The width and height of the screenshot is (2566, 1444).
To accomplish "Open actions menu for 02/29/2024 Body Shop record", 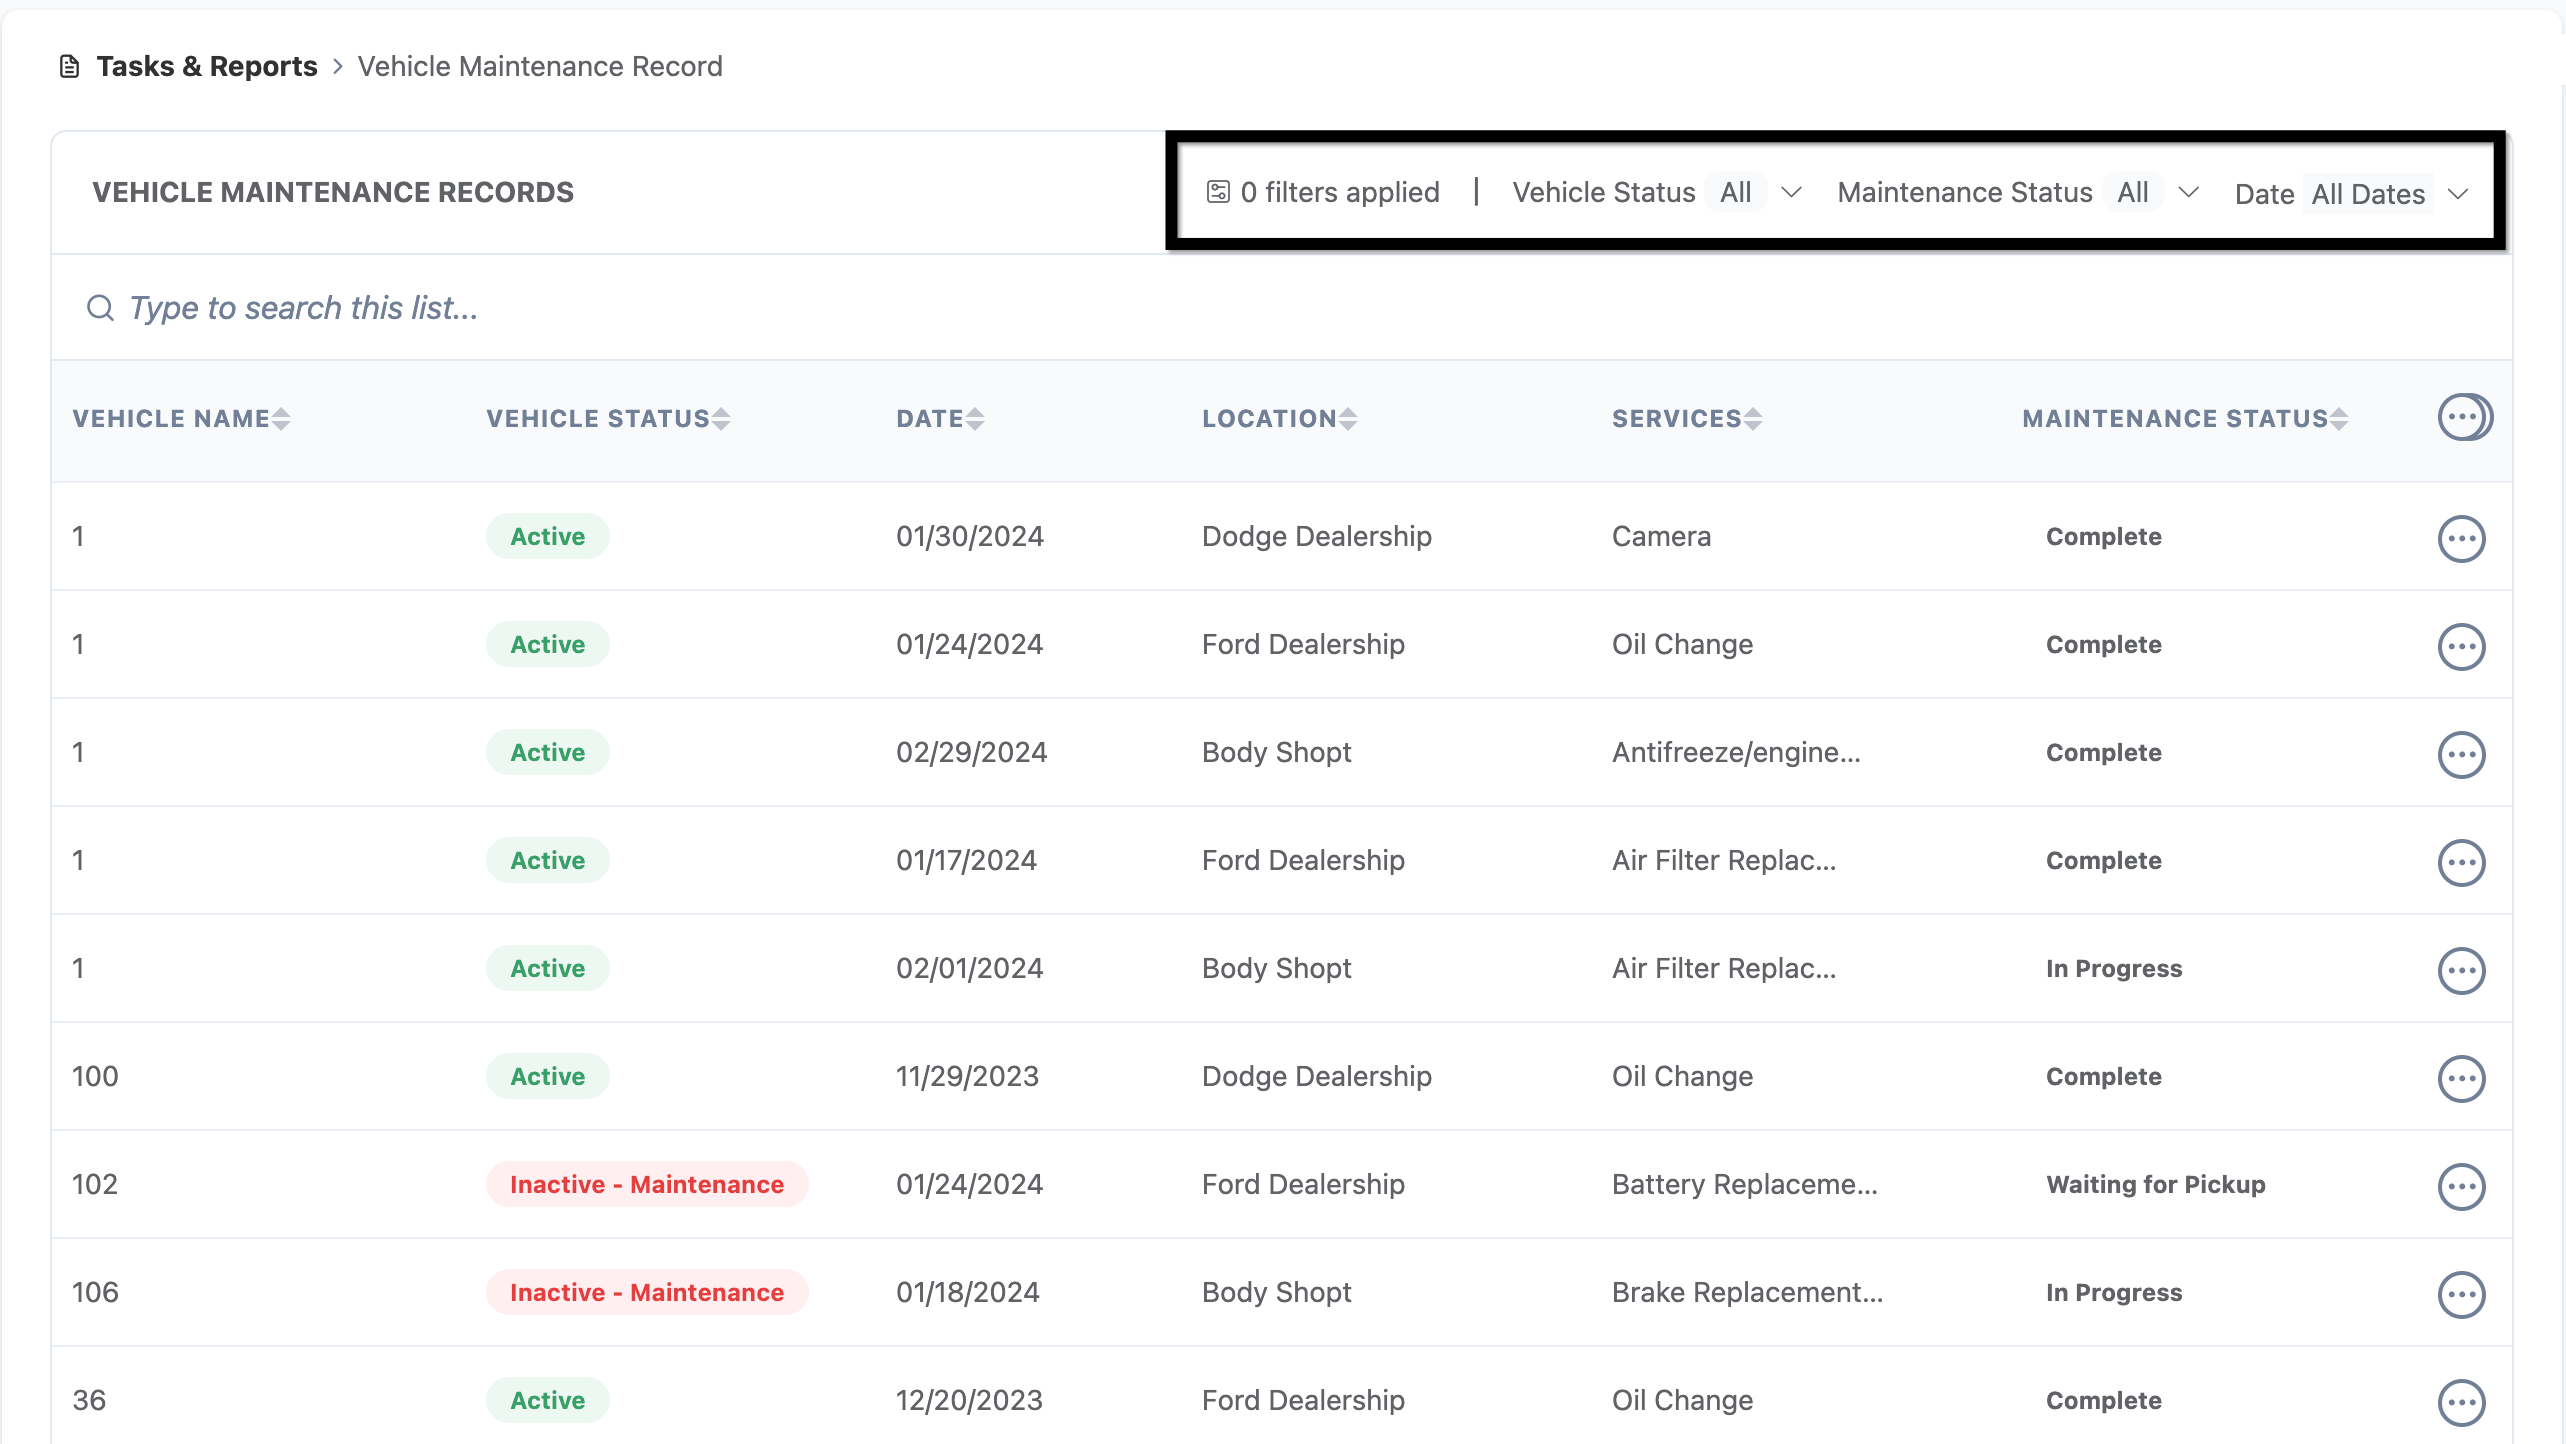I will point(2461,755).
